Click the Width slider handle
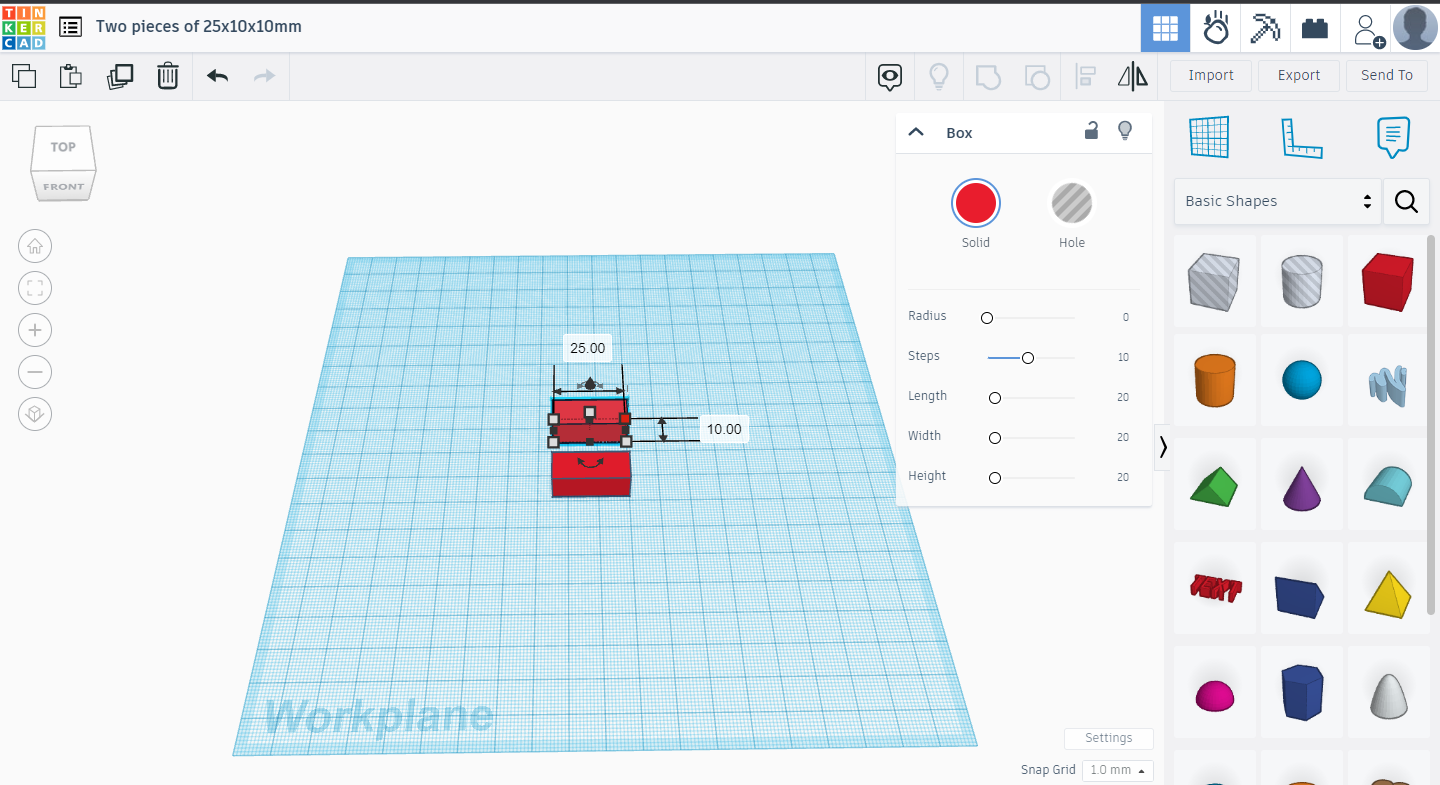The height and width of the screenshot is (785, 1440). [995, 438]
